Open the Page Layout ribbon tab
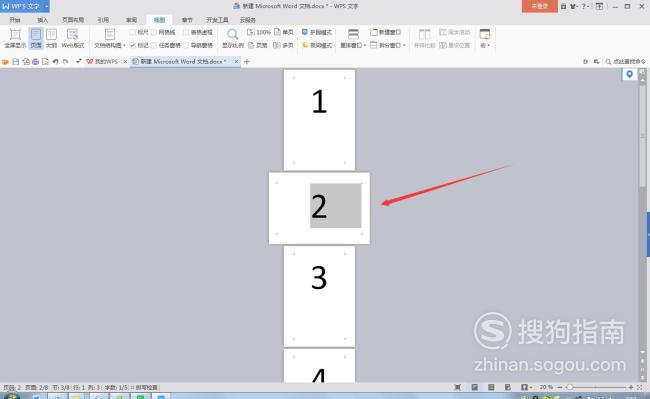The width and height of the screenshot is (650, 399). point(73,20)
